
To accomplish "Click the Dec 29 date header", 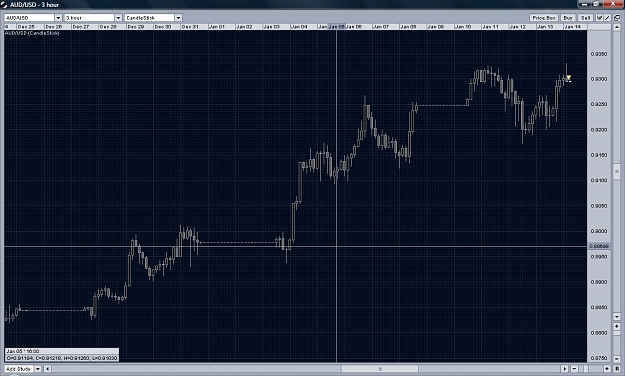I will [x=136, y=27].
